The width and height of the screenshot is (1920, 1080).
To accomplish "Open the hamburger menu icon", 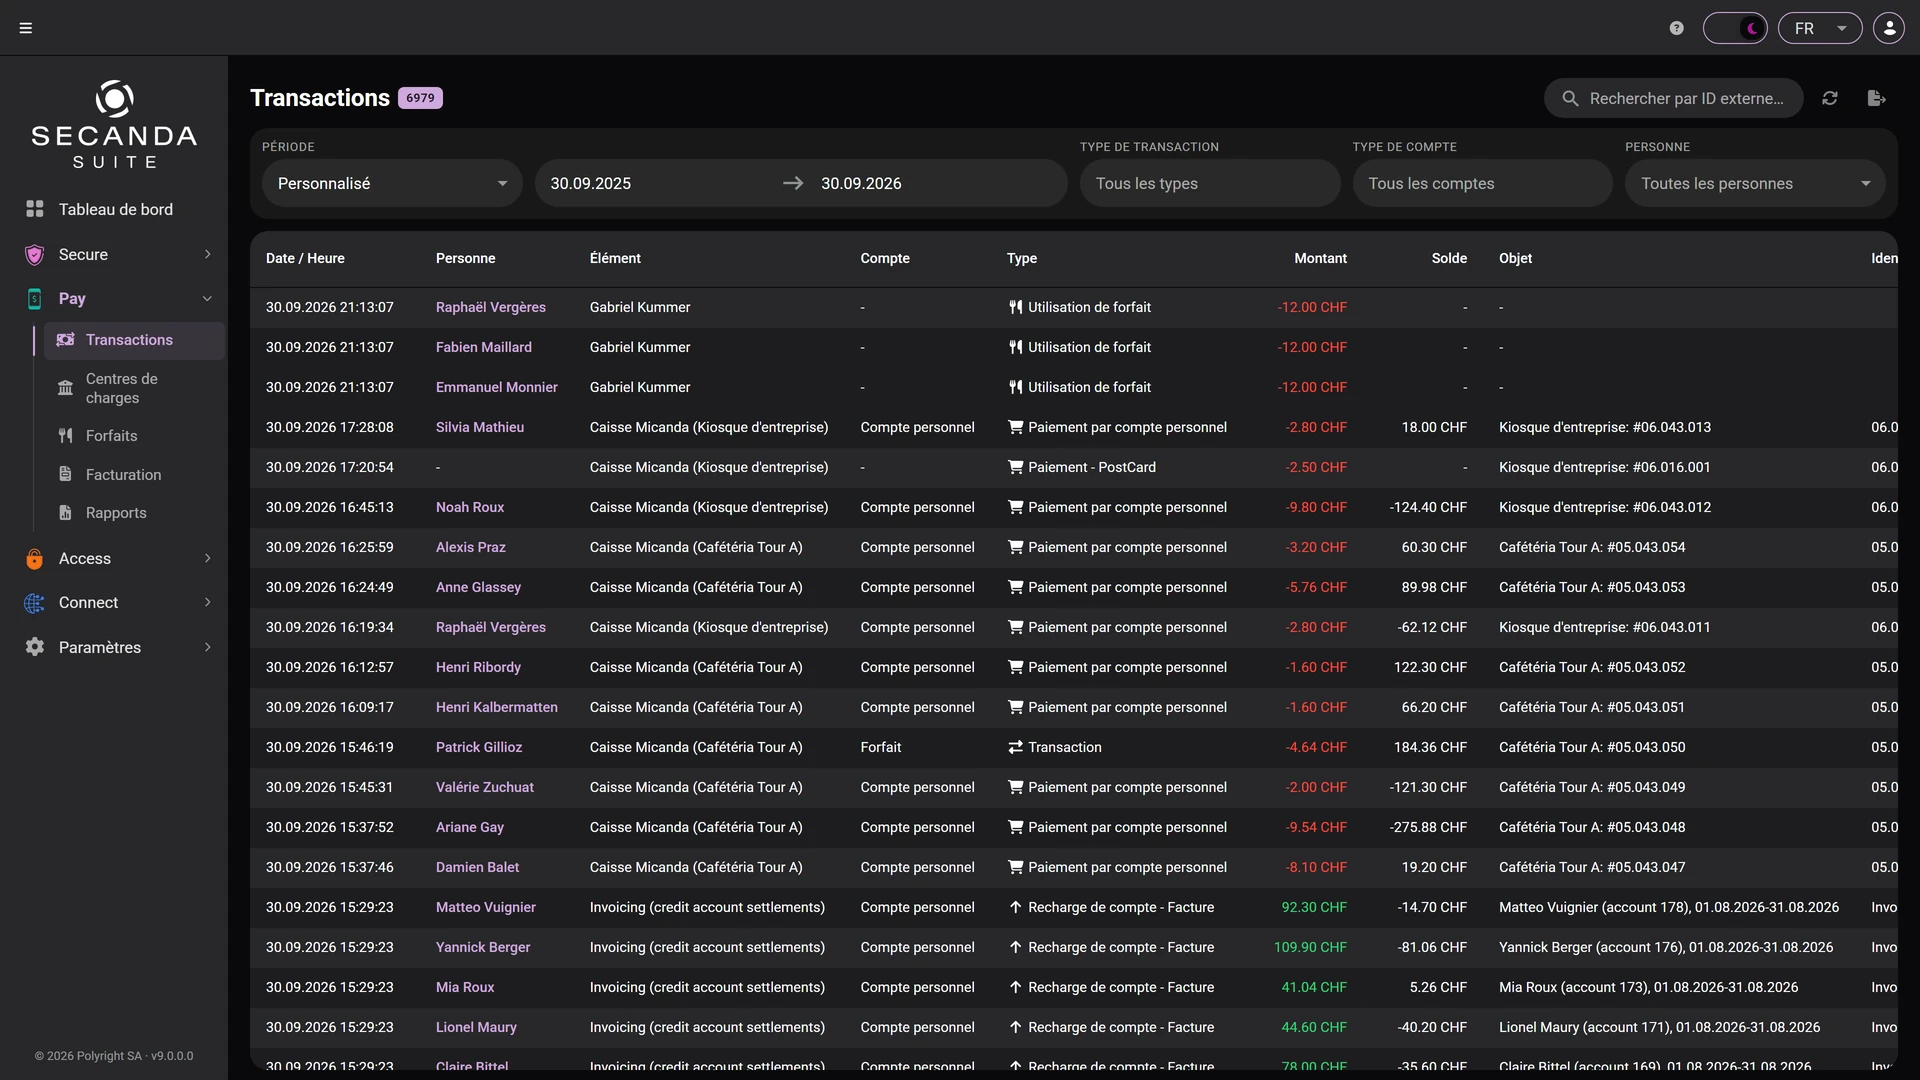I will tap(26, 28).
